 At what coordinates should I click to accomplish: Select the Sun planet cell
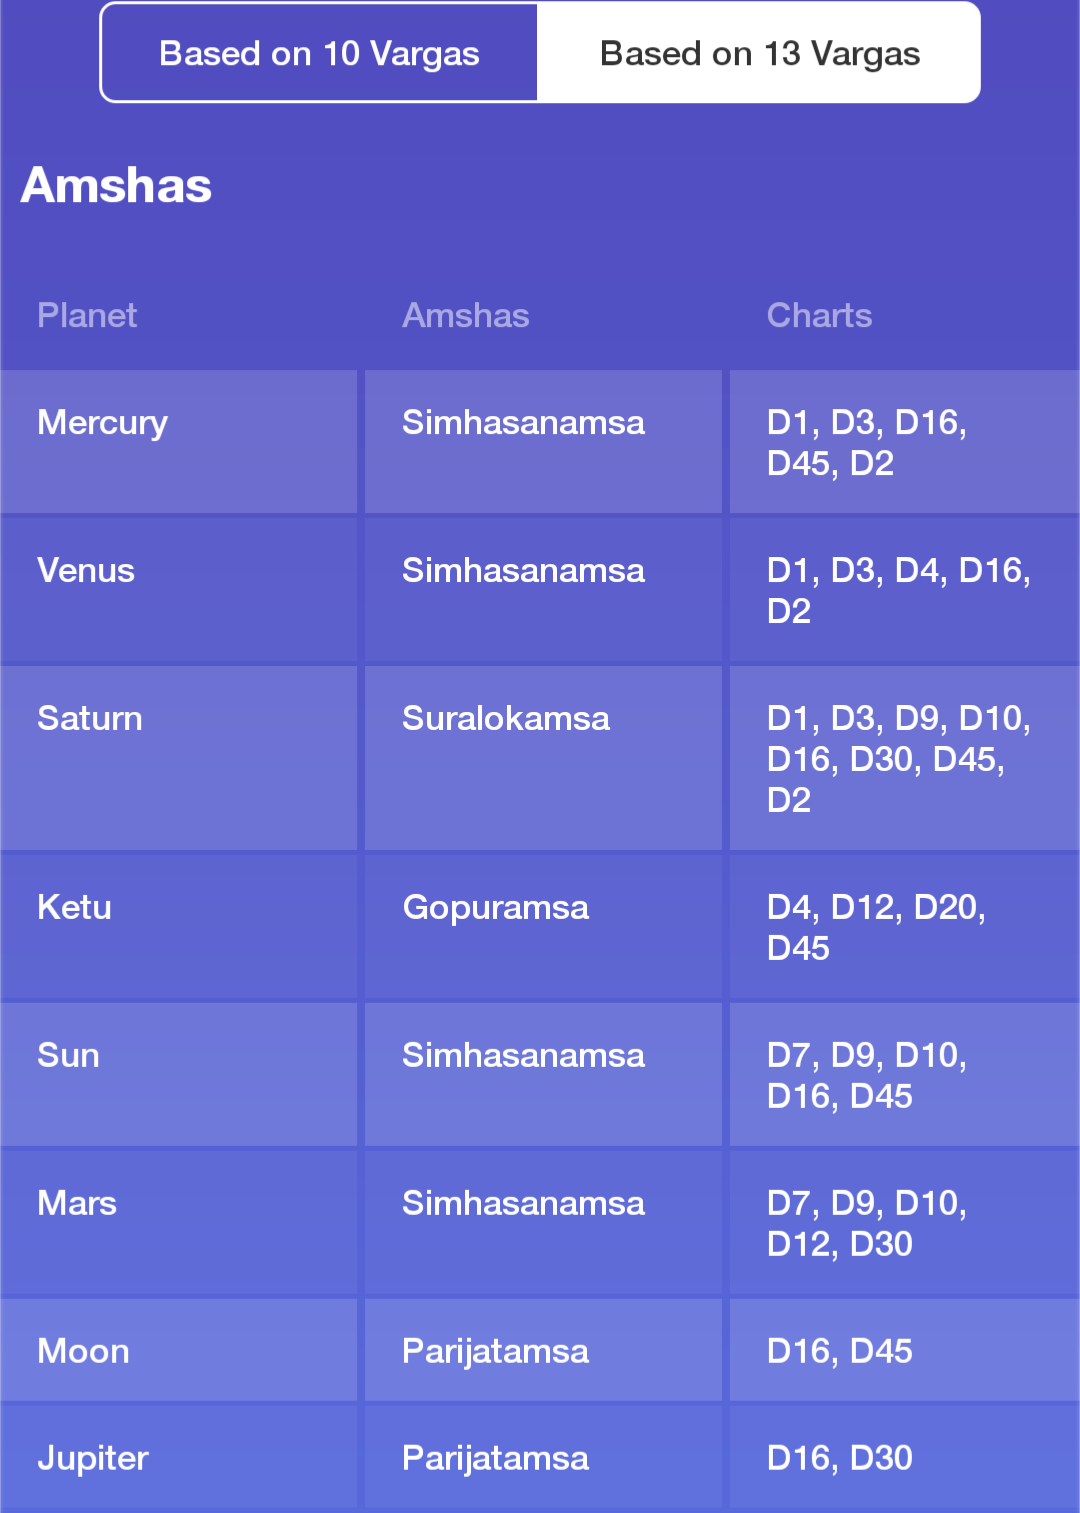point(179,1075)
